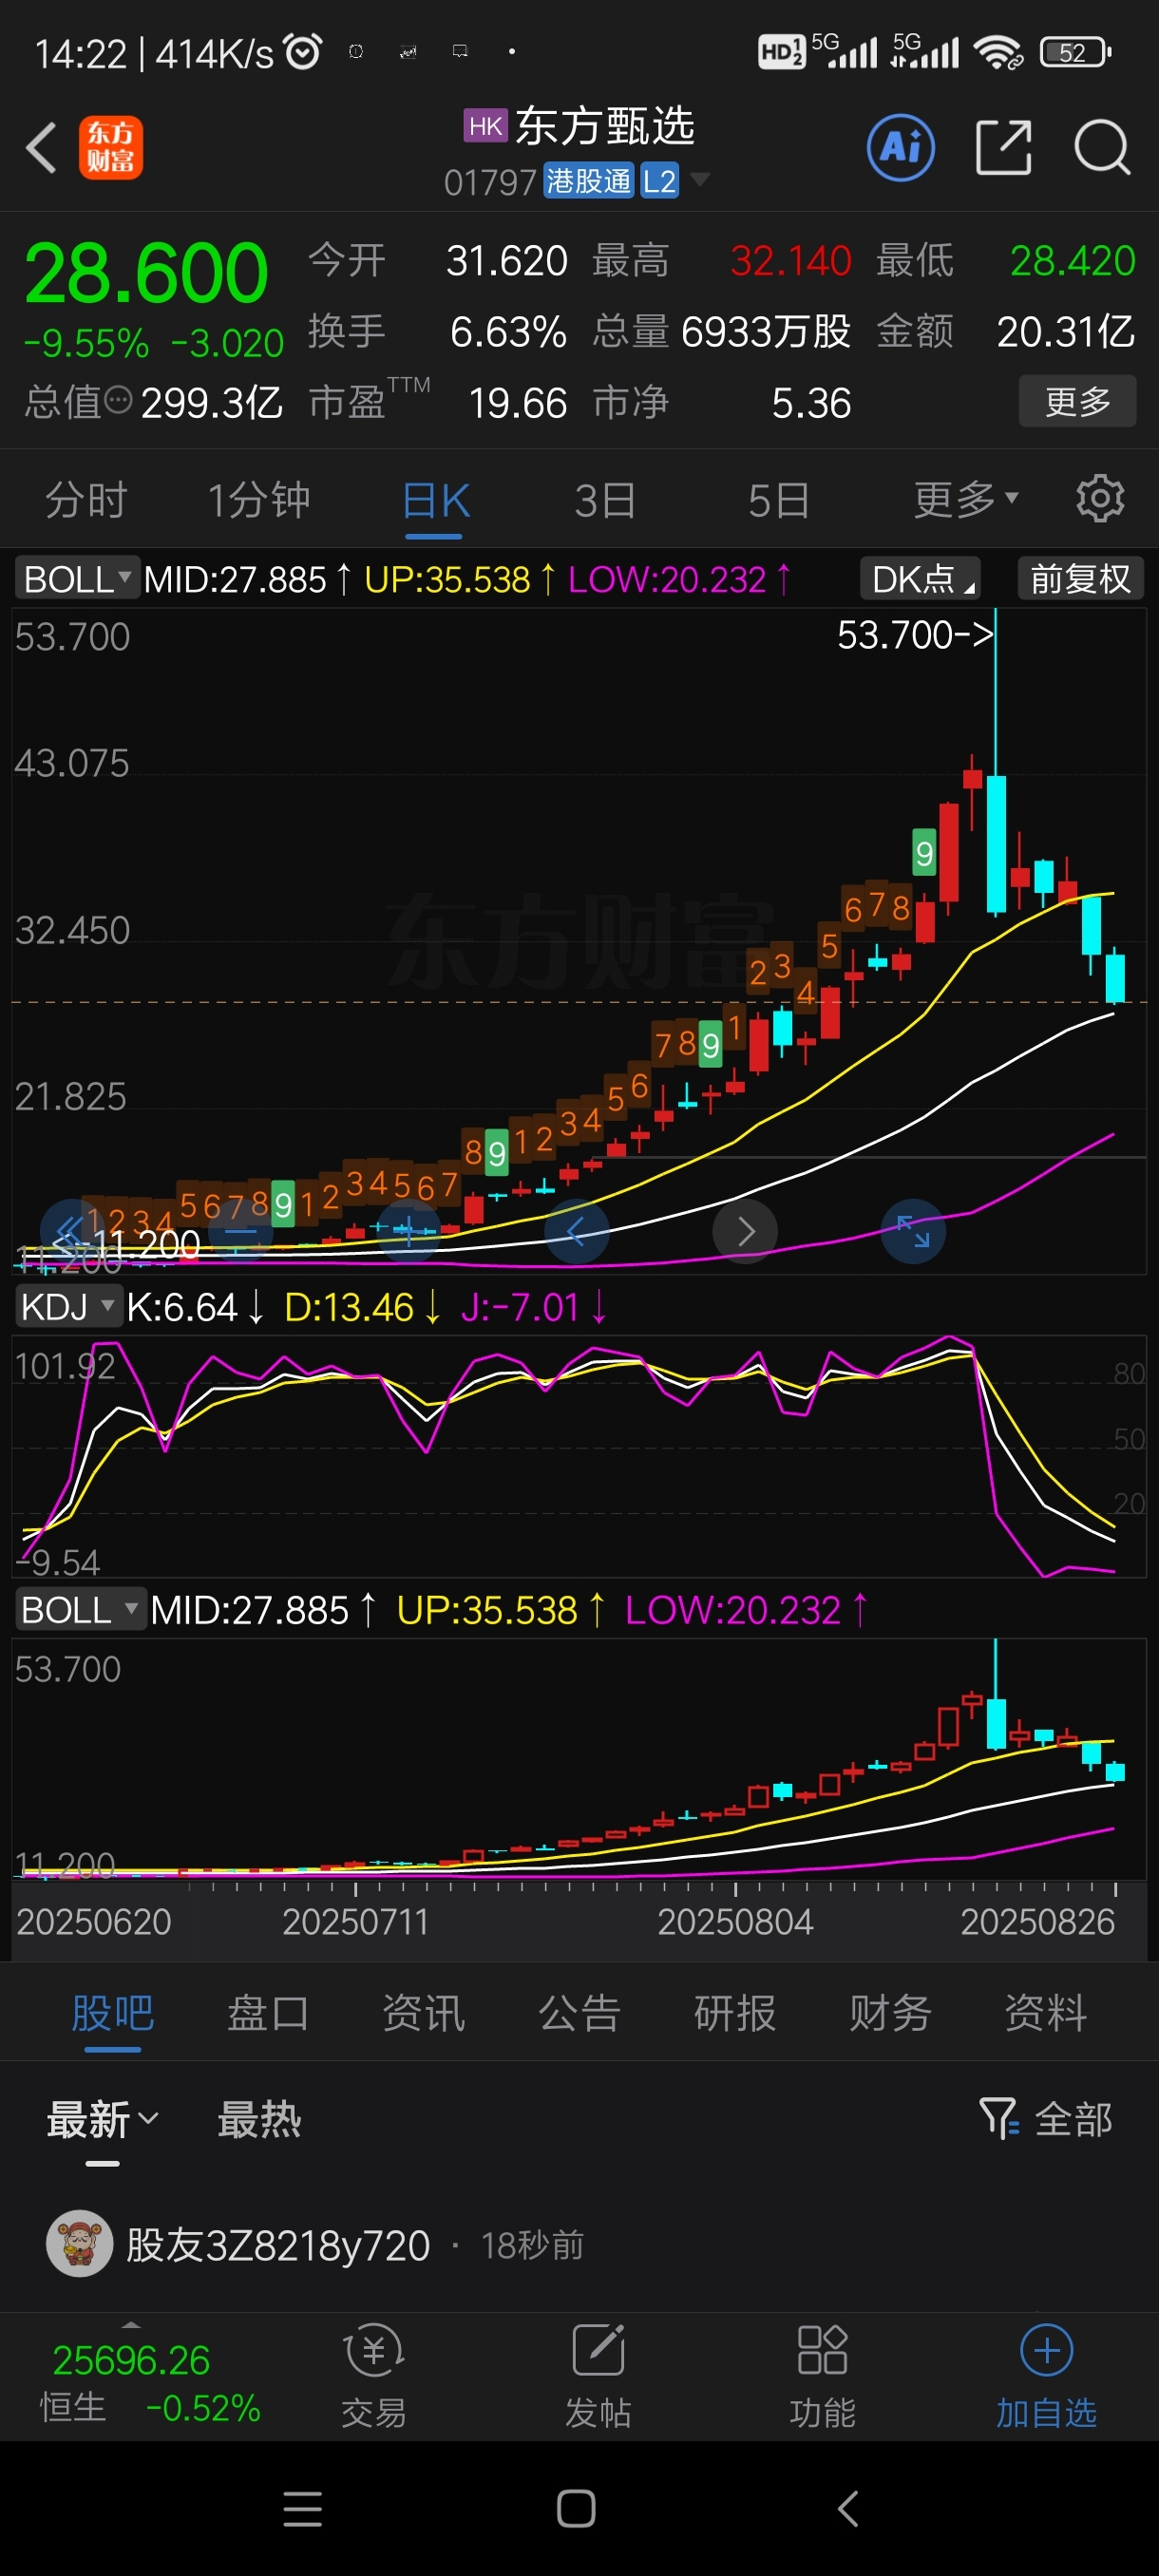The height and width of the screenshot is (2576, 1159).
Task: Open the 发帖 post icon
Action: pyautogui.click(x=598, y=2350)
